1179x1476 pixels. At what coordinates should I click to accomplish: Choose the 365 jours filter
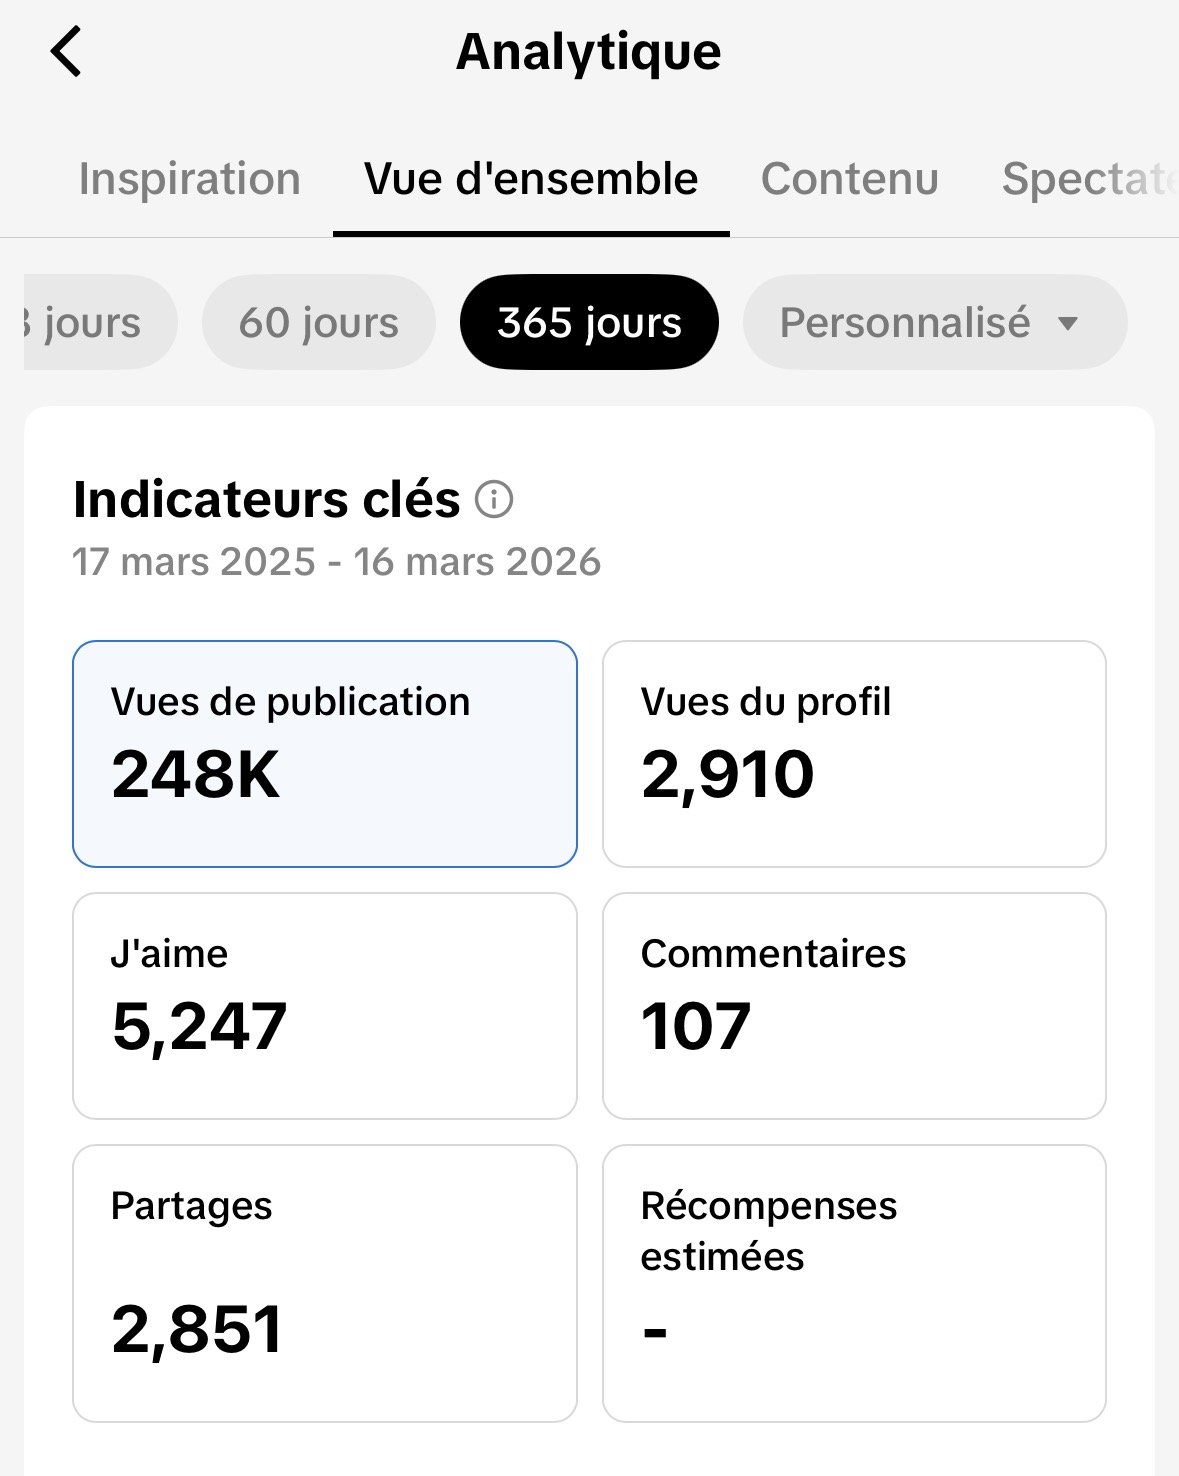(589, 322)
